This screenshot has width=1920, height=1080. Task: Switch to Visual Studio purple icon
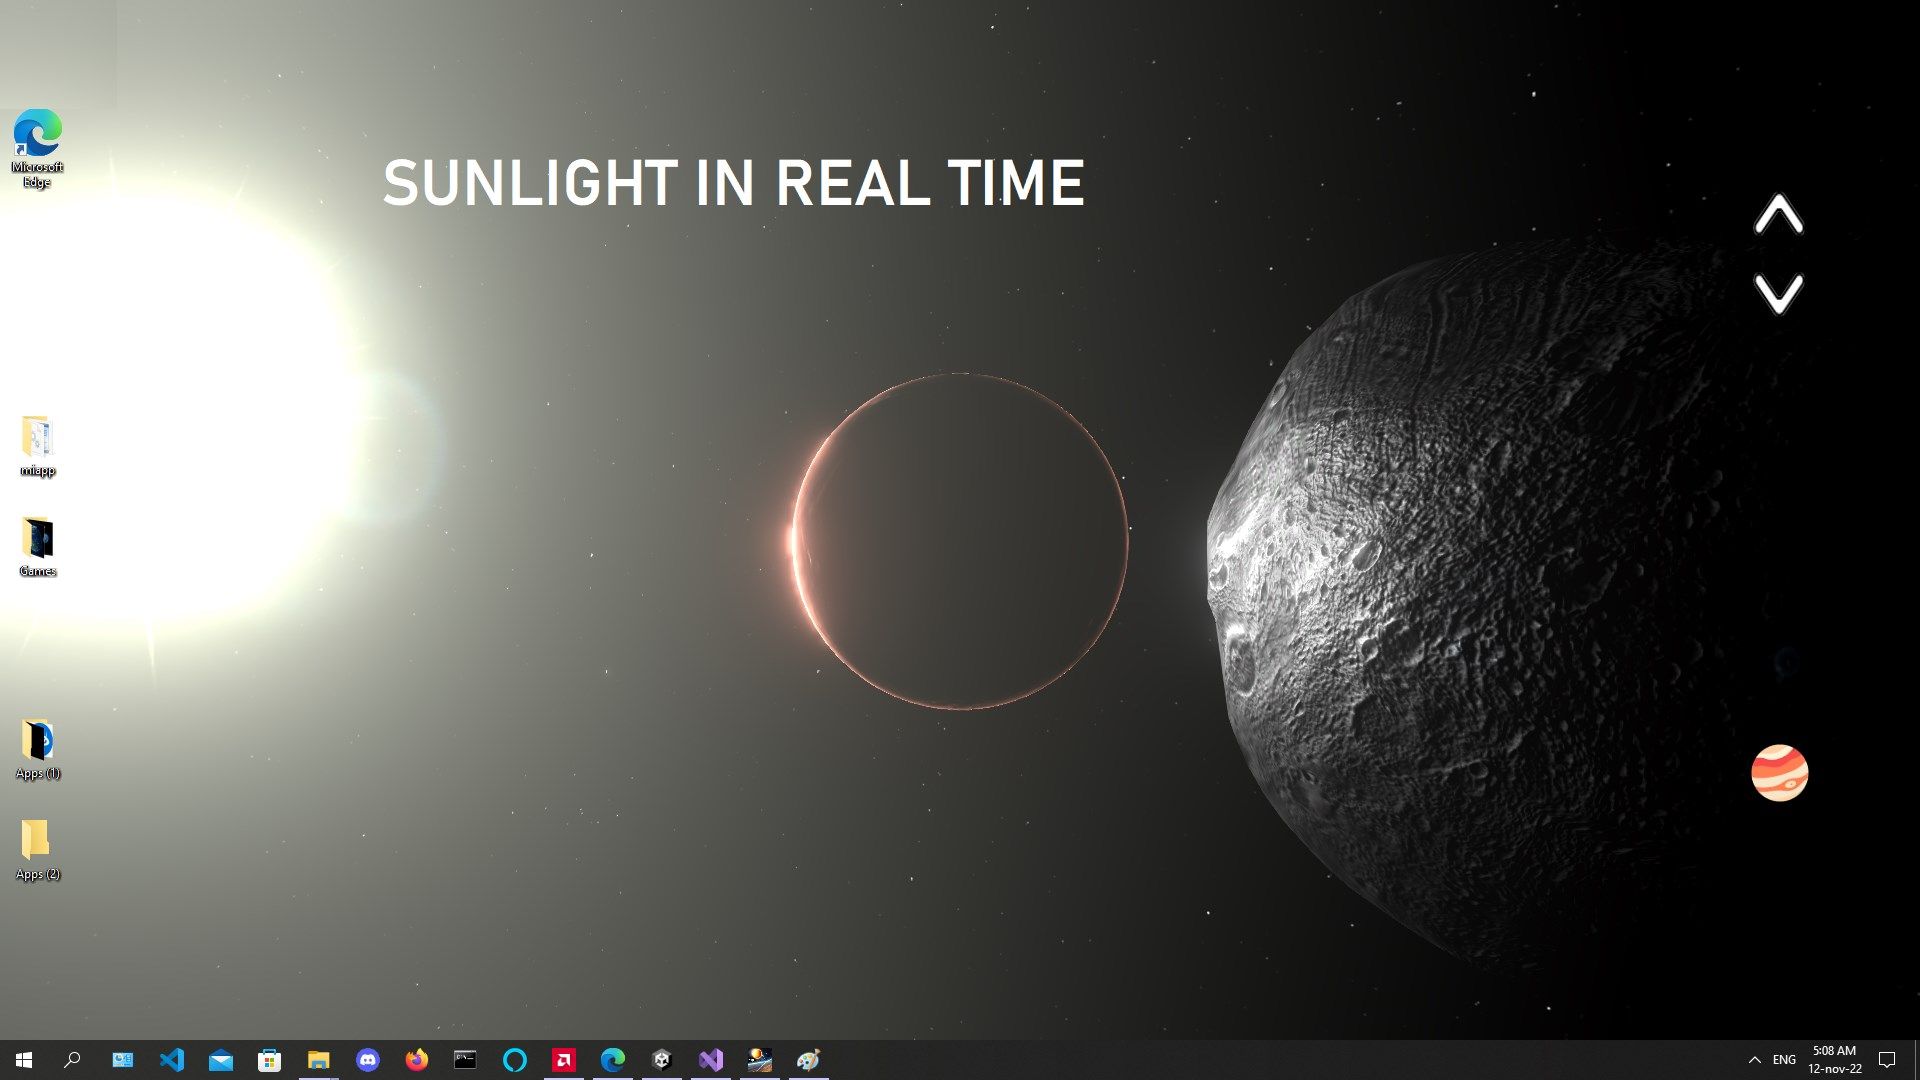click(x=711, y=1060)
